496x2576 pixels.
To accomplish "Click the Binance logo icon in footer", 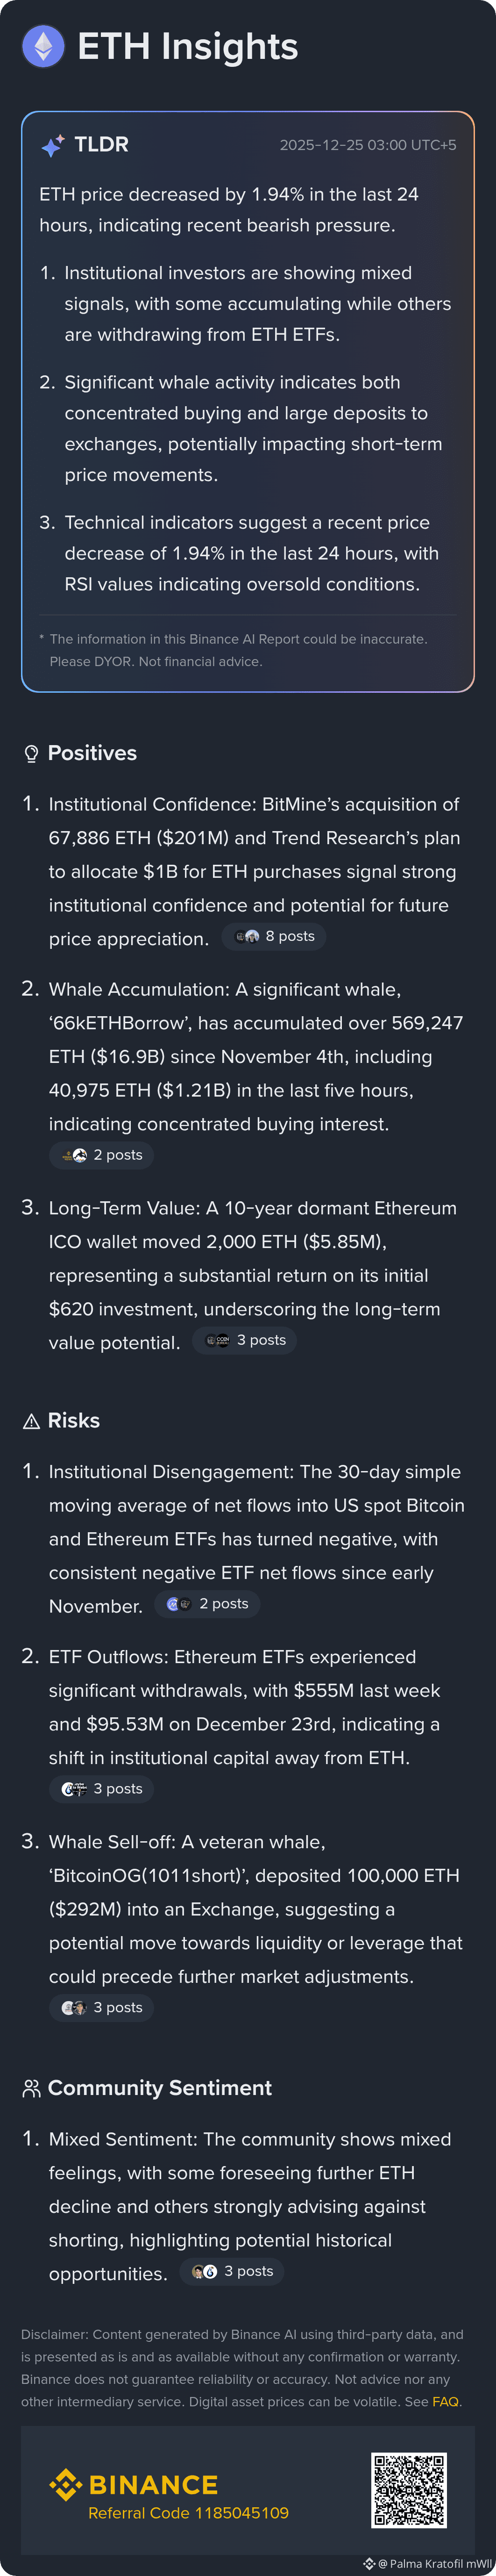I will (66, 2484).
